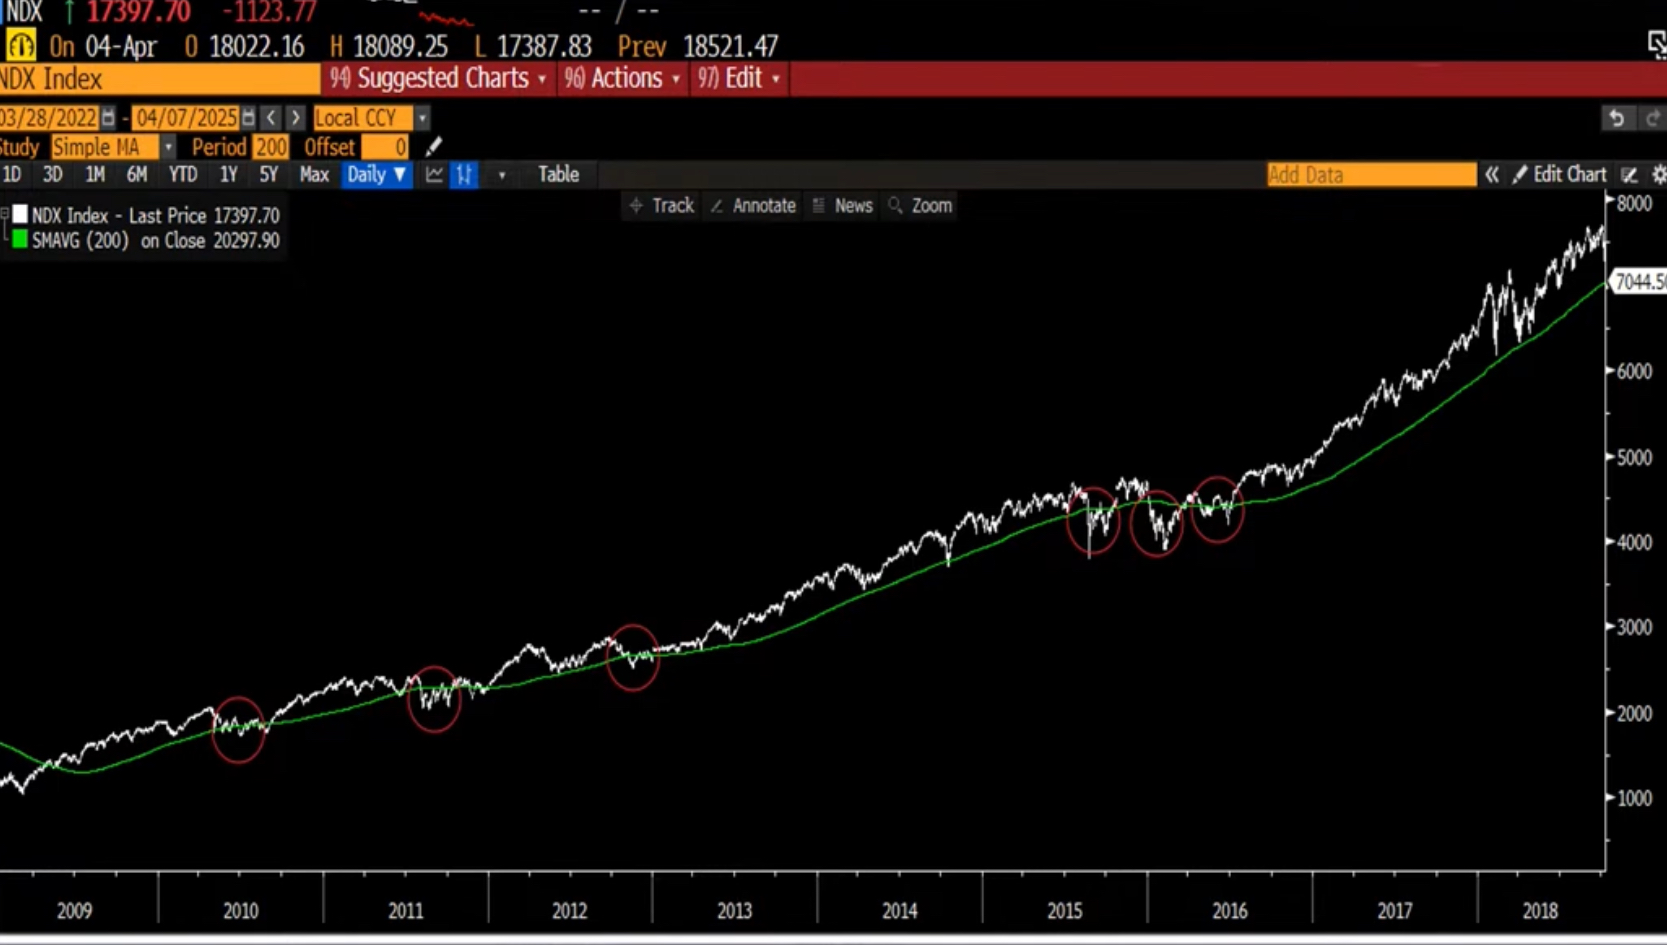
Task: Enable the Annotate tool
Action: (x=753, y=206)
